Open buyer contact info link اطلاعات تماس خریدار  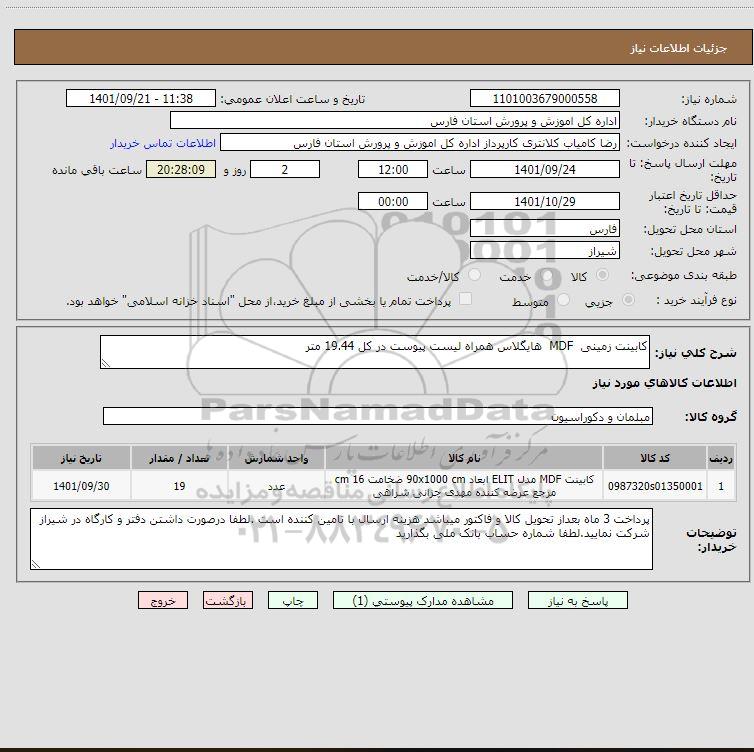click(x=163, y=143)
